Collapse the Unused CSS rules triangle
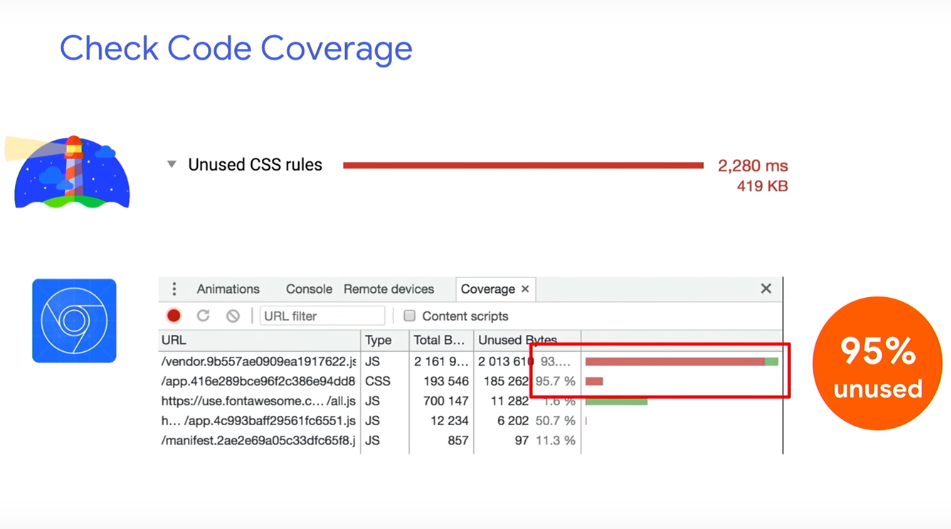This screenshot has width=951, height=529. click(x=172, y=164)
